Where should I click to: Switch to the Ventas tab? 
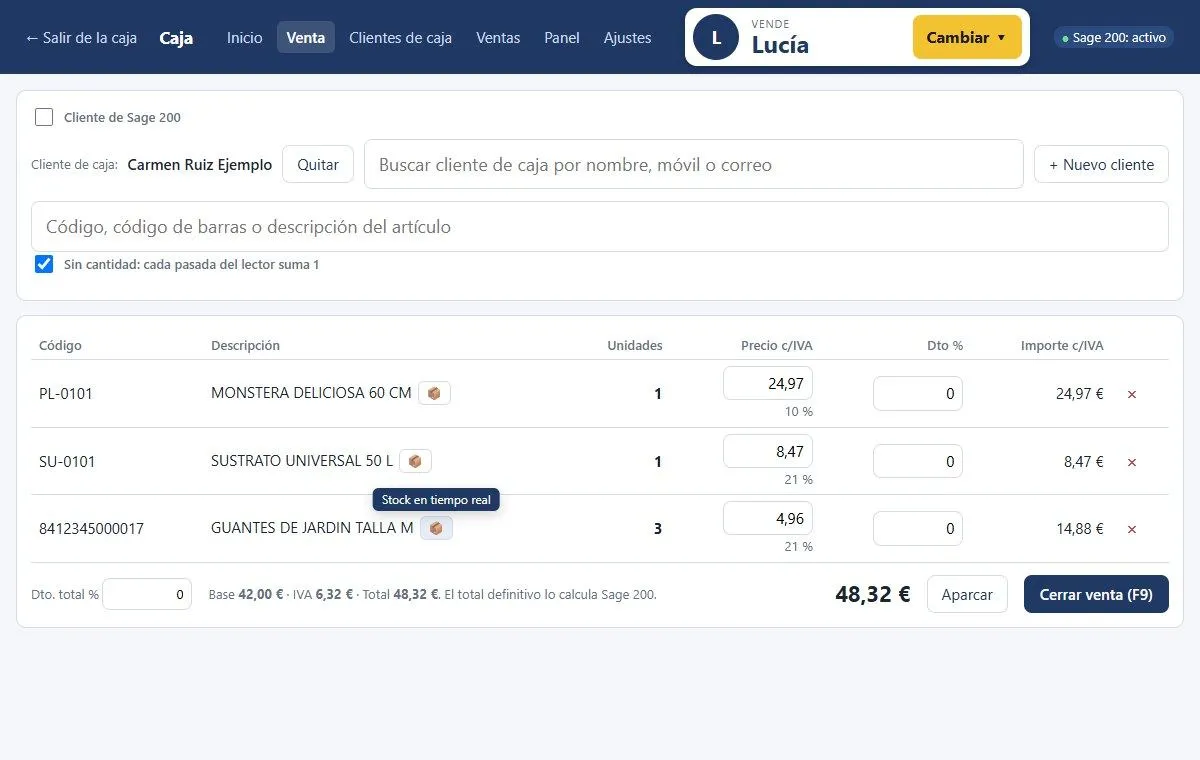498,37
